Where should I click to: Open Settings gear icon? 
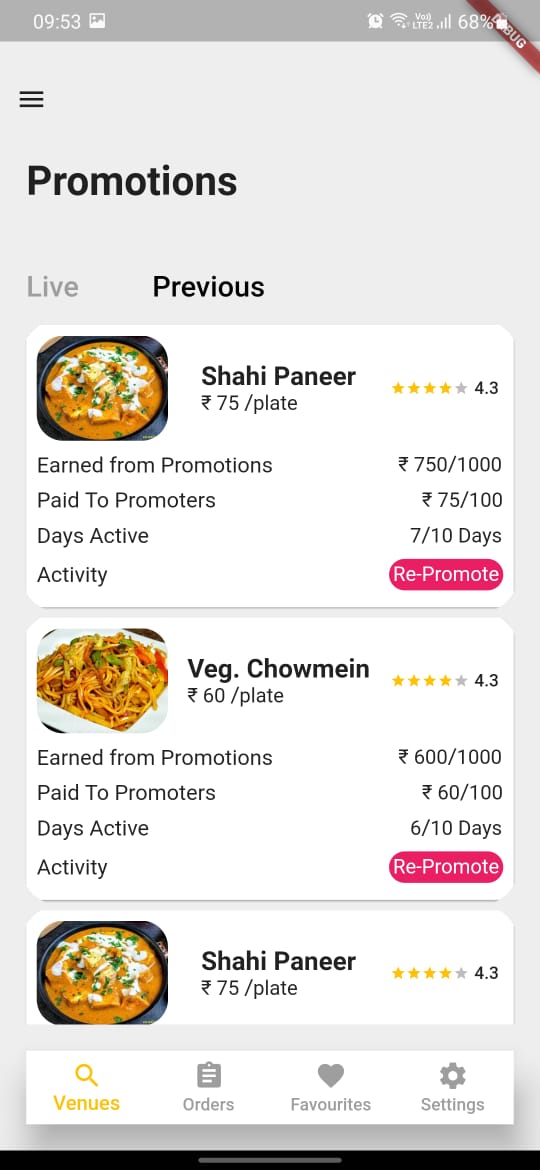point(452,1075)
